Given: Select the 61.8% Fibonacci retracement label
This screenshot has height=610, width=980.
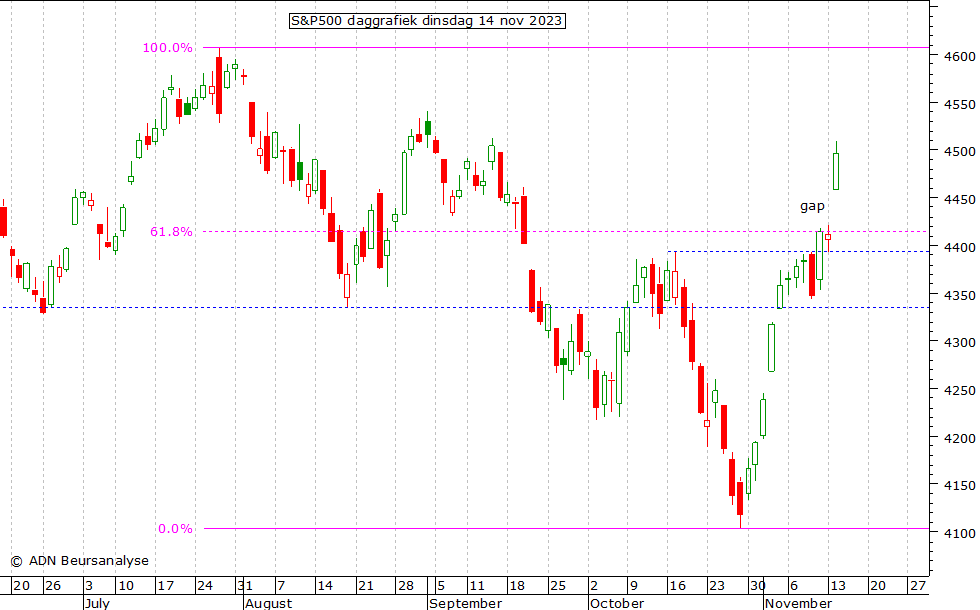Looking at the screenshot, I should pos(171,231).
